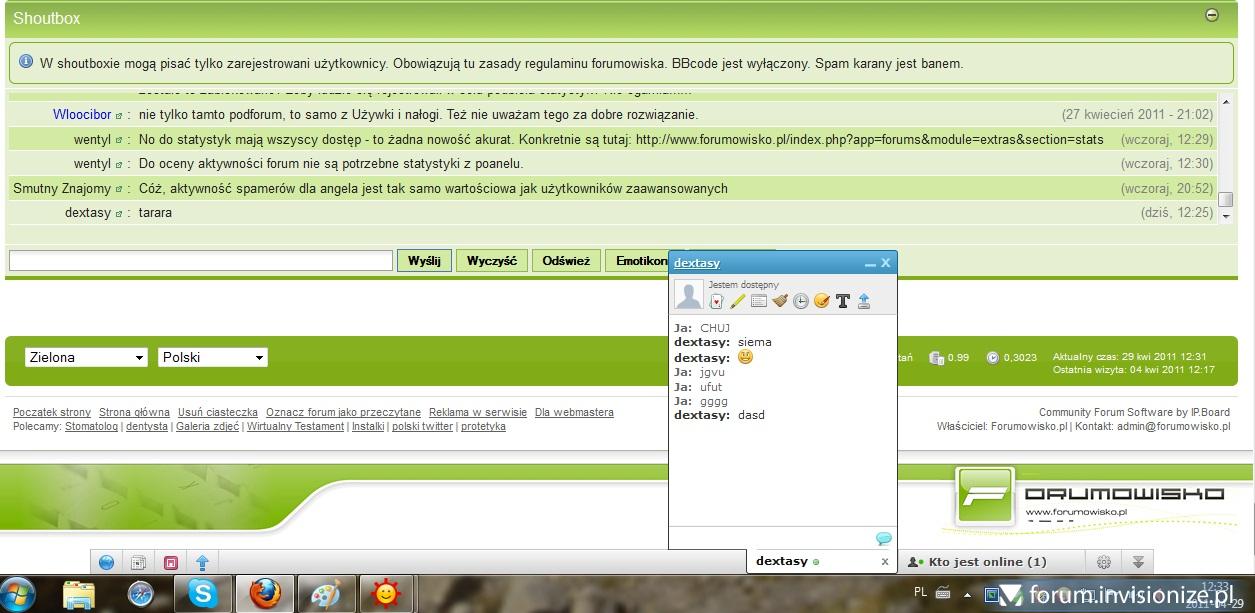Open Reklama w serwisie link
Image resolution: width=1255 pixels, height=613 pixels.
[478, 412]
